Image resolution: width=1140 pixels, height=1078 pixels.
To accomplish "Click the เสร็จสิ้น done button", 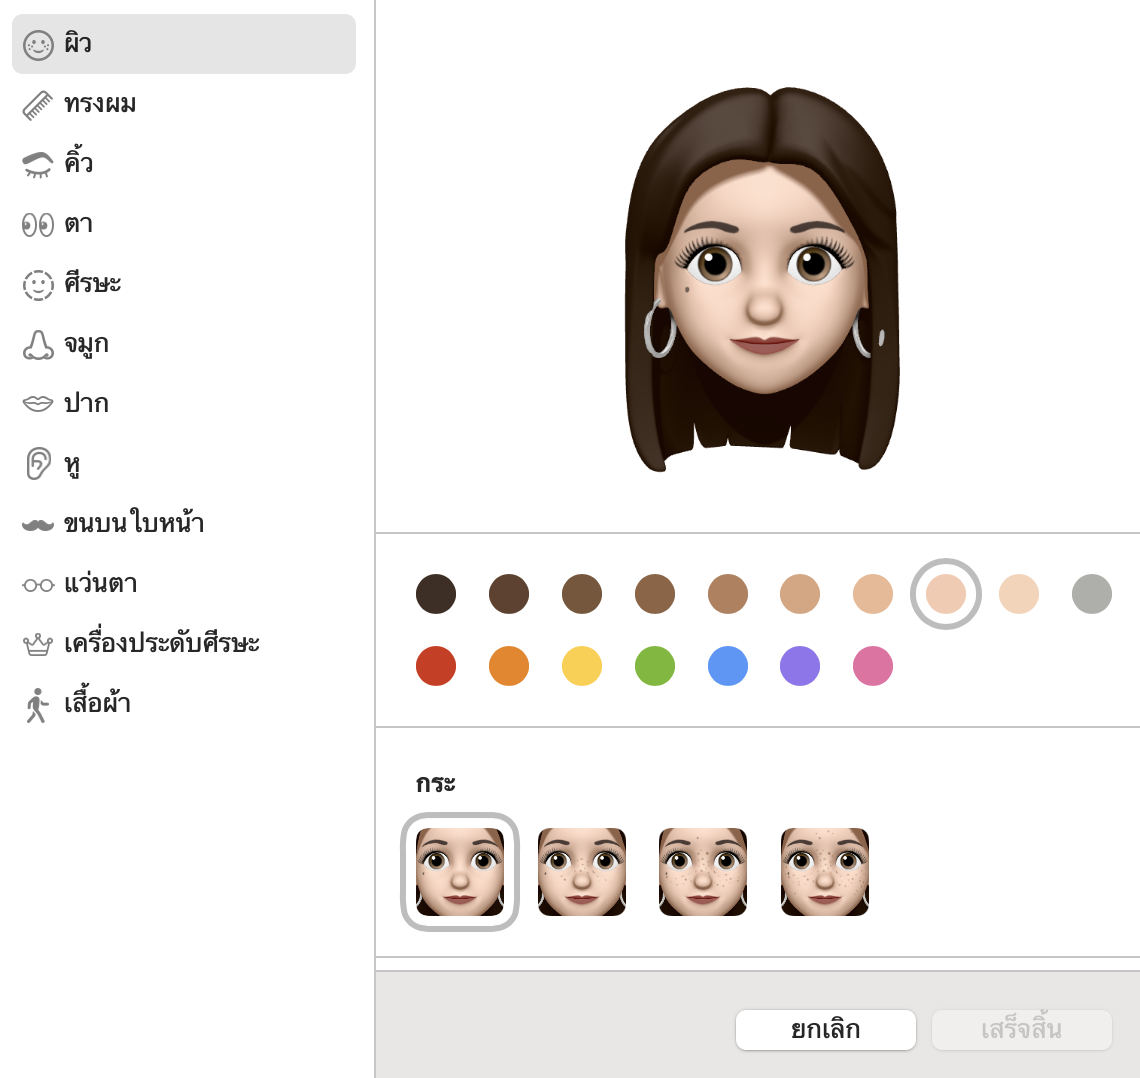I will [x=1021, y=1030].
